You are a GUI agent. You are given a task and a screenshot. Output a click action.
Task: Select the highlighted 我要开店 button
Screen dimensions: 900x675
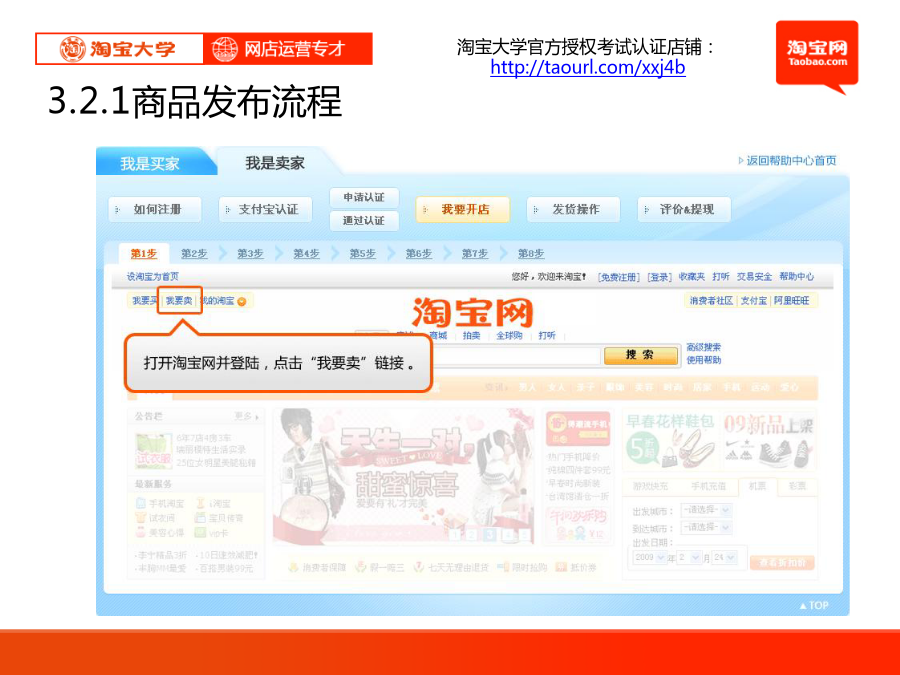pos(463,210)
